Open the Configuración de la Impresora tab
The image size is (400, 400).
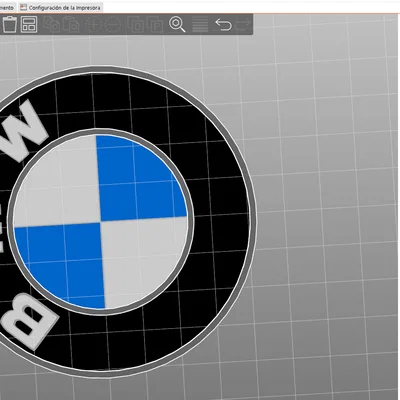[60, 7]
